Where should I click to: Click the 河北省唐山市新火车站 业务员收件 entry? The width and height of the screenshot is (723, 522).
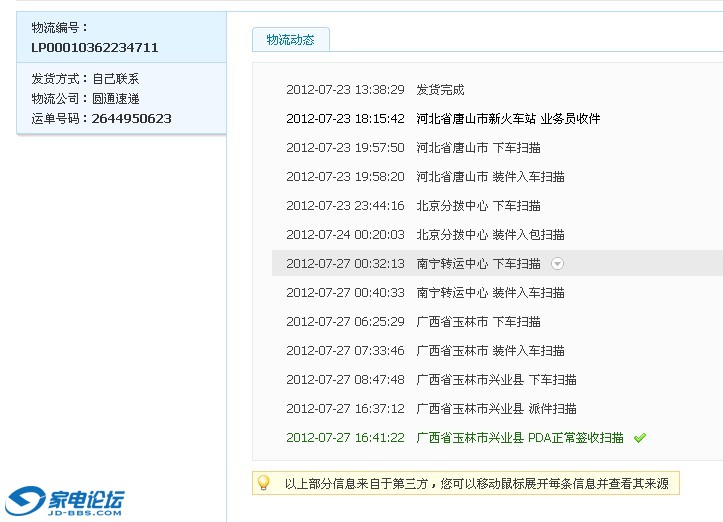pos(508,119)
